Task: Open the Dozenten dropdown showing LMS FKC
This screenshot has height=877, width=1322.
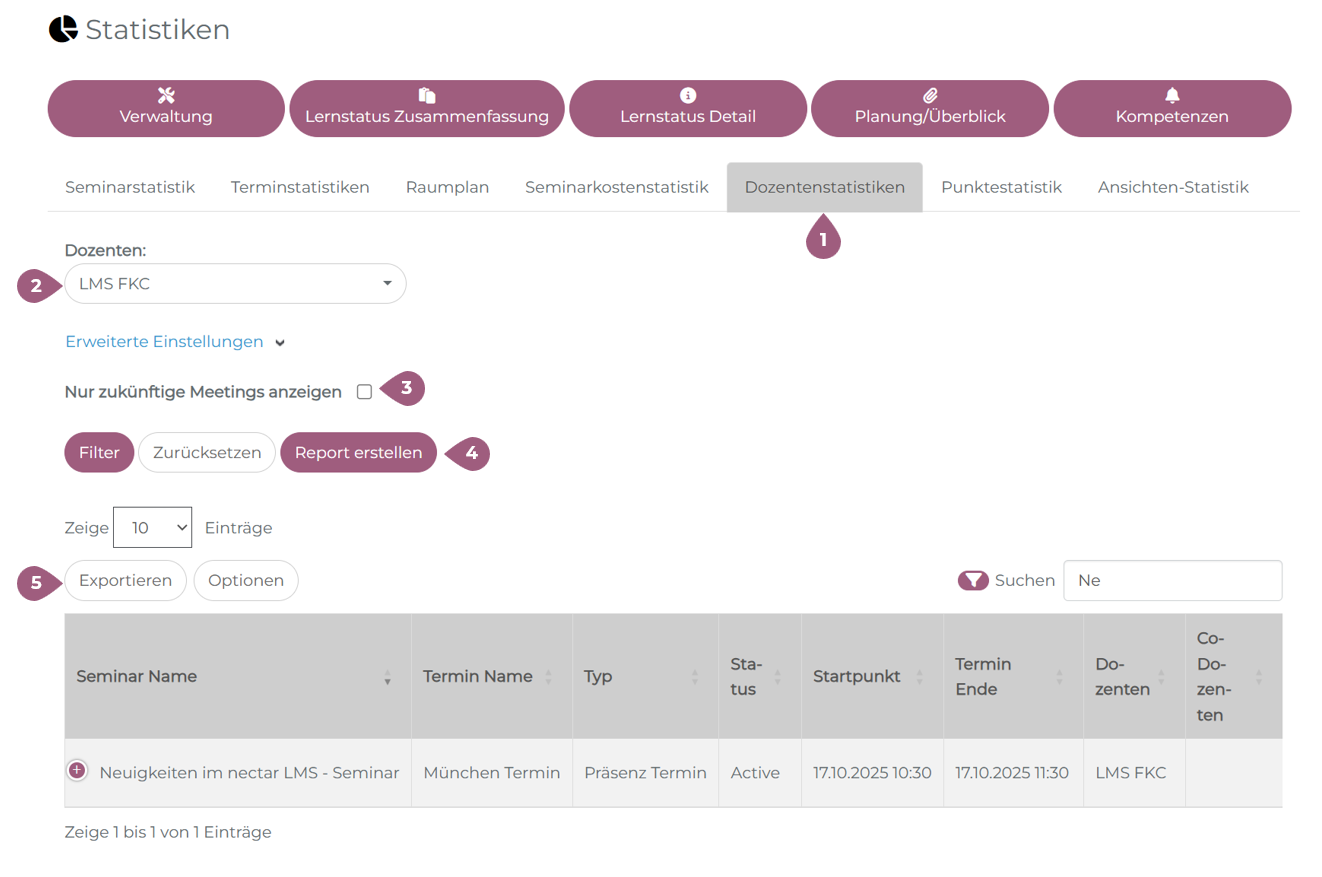Action: coord(235,284)
